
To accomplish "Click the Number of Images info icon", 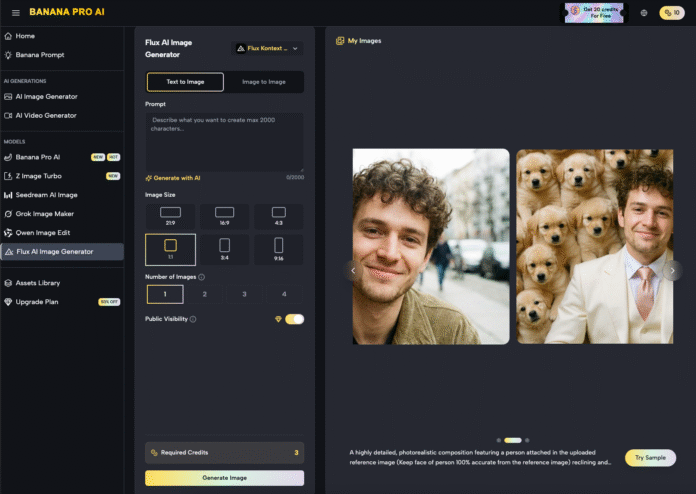I will [202, 277].
